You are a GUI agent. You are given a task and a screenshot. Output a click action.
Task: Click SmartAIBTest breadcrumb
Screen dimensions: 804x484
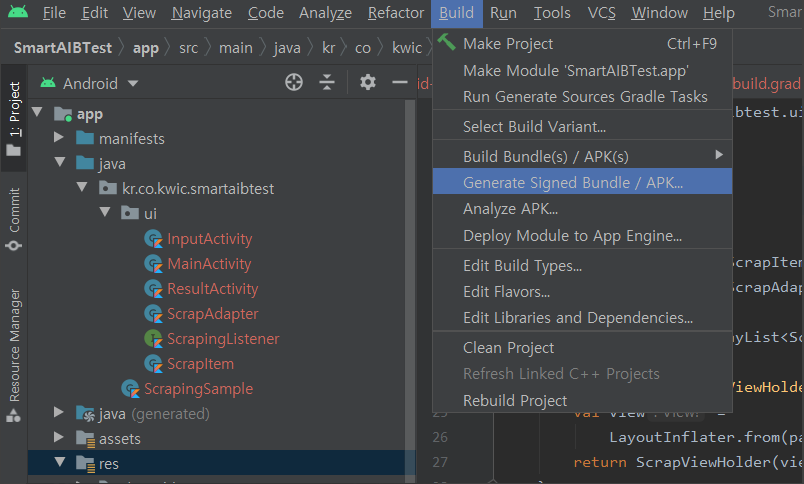(63, 48)
